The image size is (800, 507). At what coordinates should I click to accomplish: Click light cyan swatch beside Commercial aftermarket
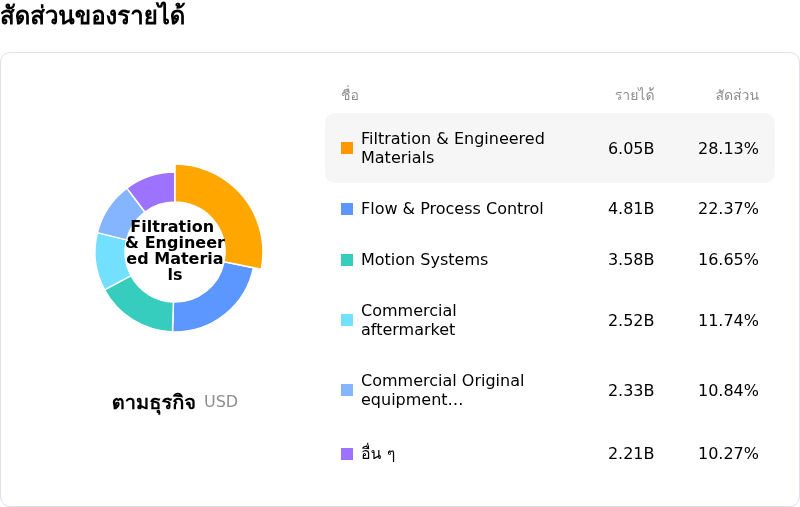347,320
